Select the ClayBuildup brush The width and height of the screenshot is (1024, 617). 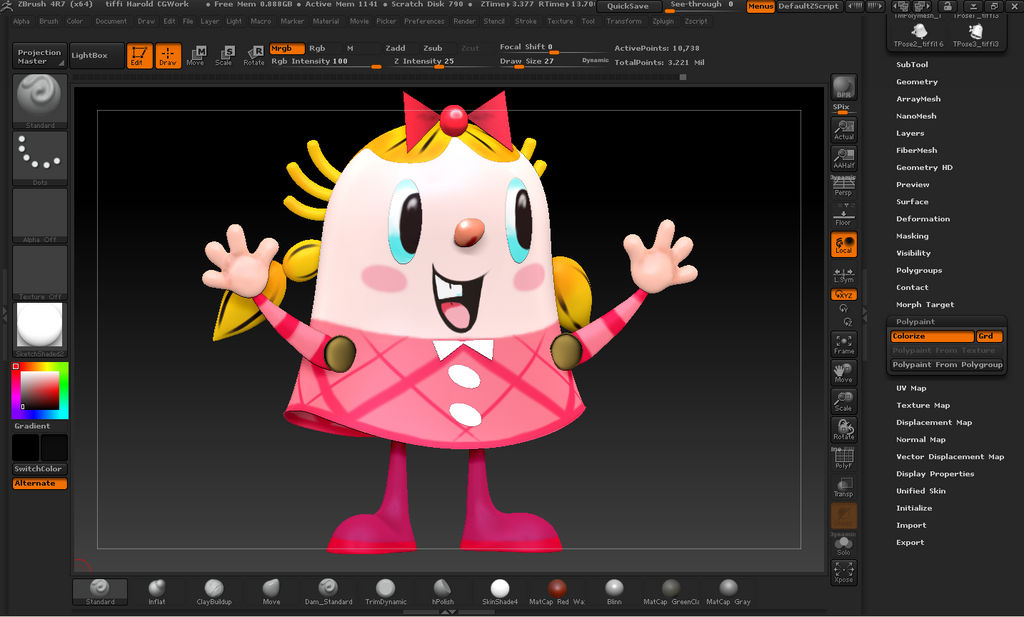[214, 592]
